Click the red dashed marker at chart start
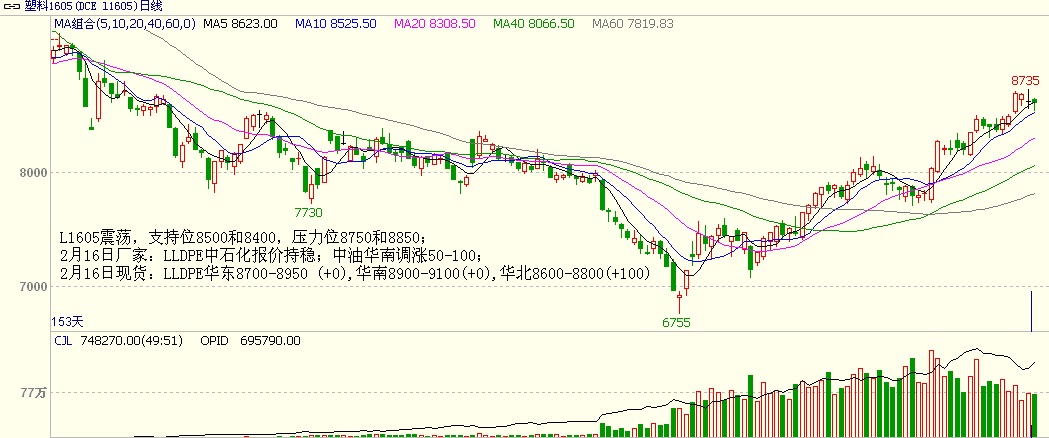 click(x=56, y=40)
